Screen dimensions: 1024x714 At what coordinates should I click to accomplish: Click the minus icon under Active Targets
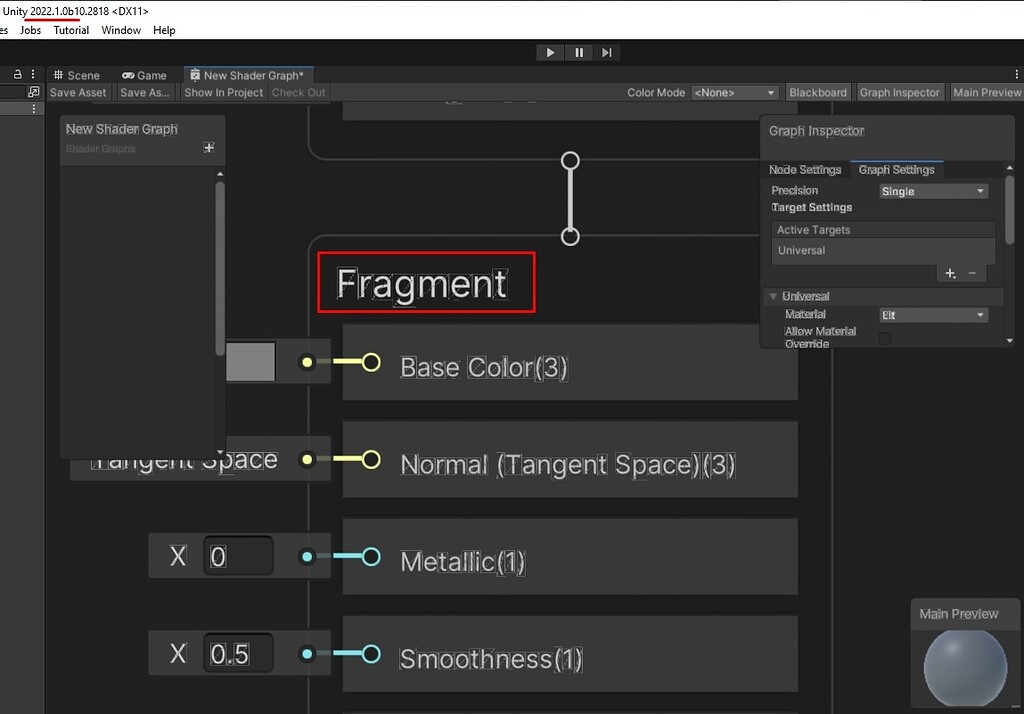tap(971, 272)
